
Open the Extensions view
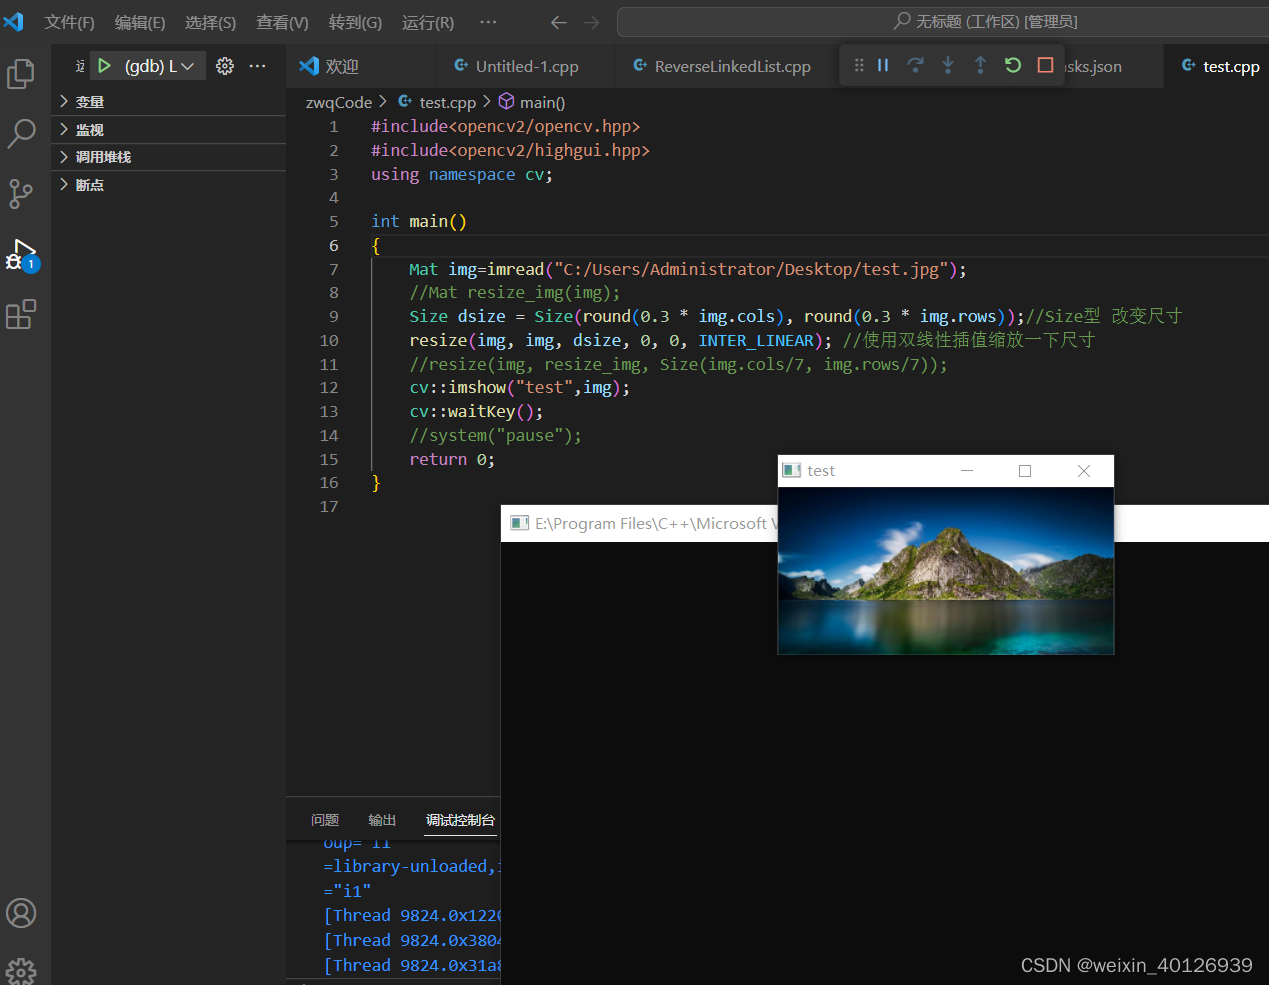(21, 315)
